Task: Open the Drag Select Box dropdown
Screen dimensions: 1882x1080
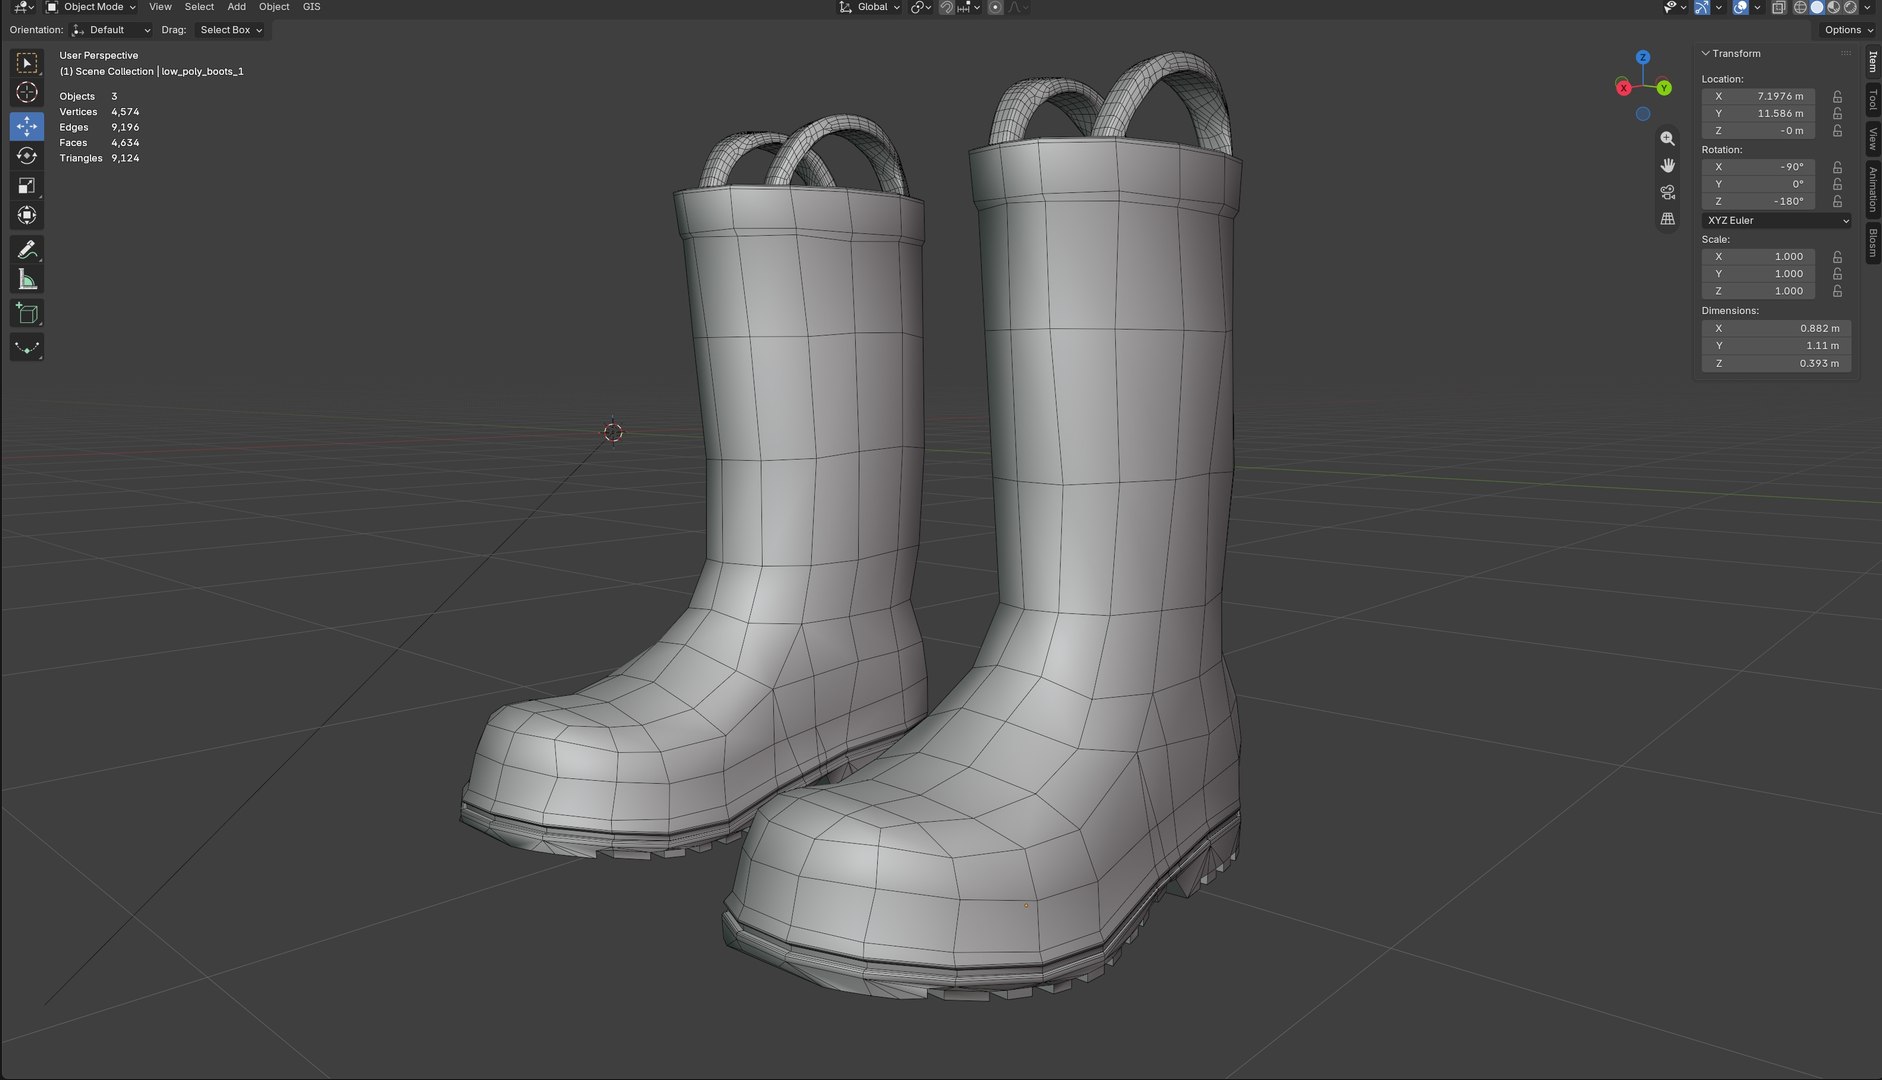Action: 230,30
